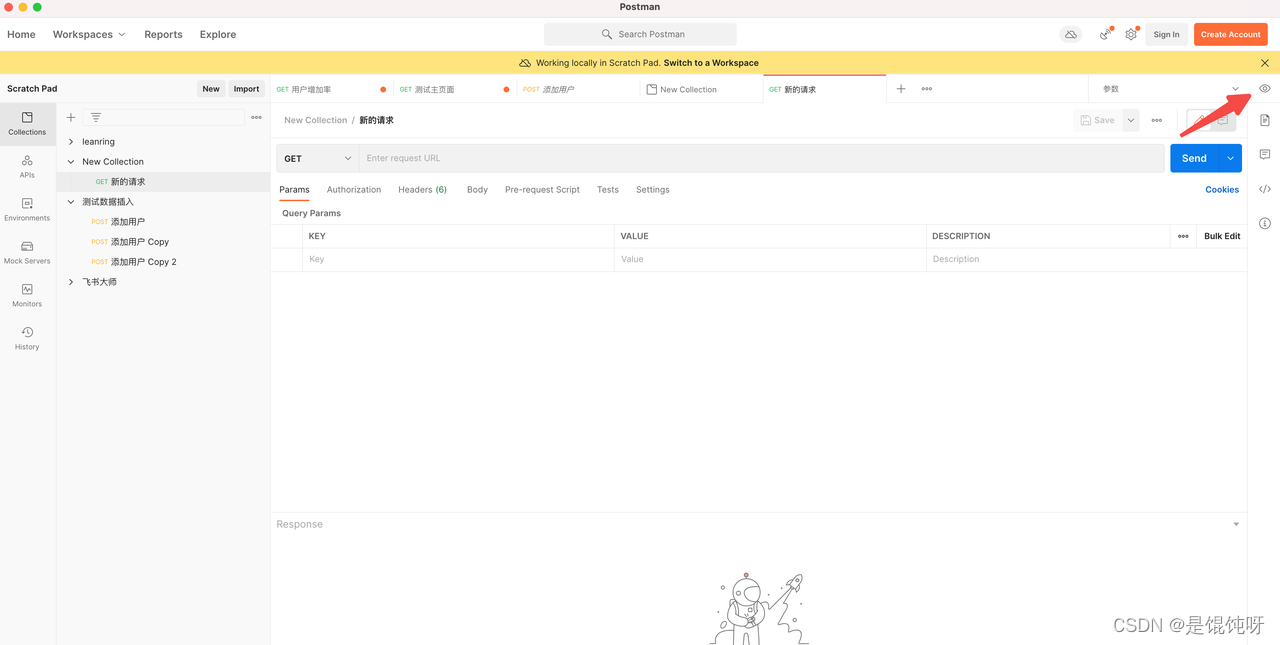Go to Home in the top navigation

[x=21, y=34]
